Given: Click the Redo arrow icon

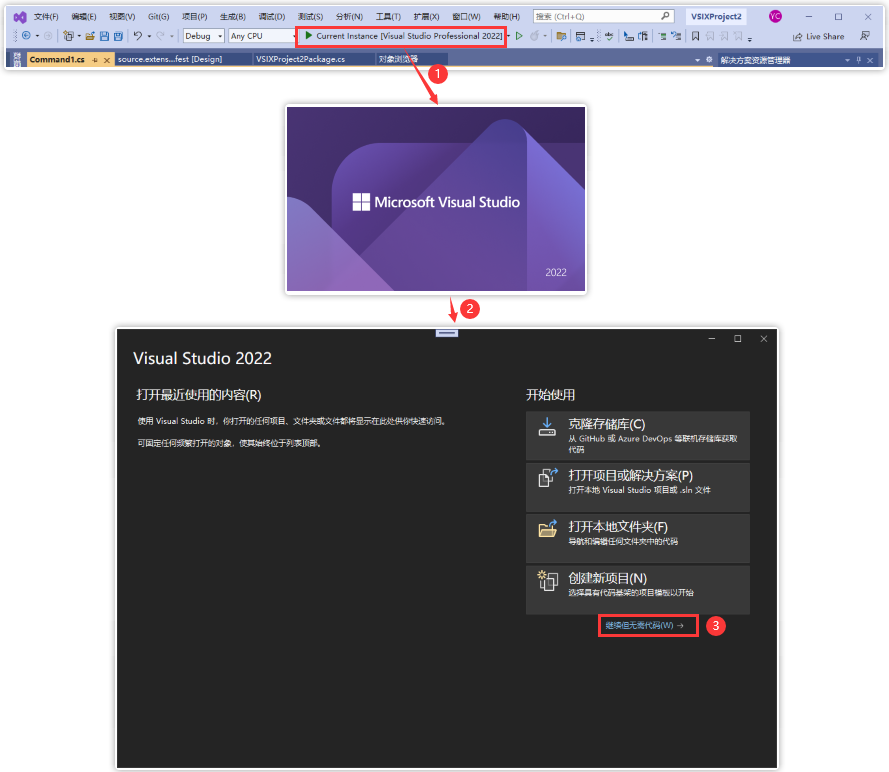Looking at the screenshot, I should coord(160,36).
